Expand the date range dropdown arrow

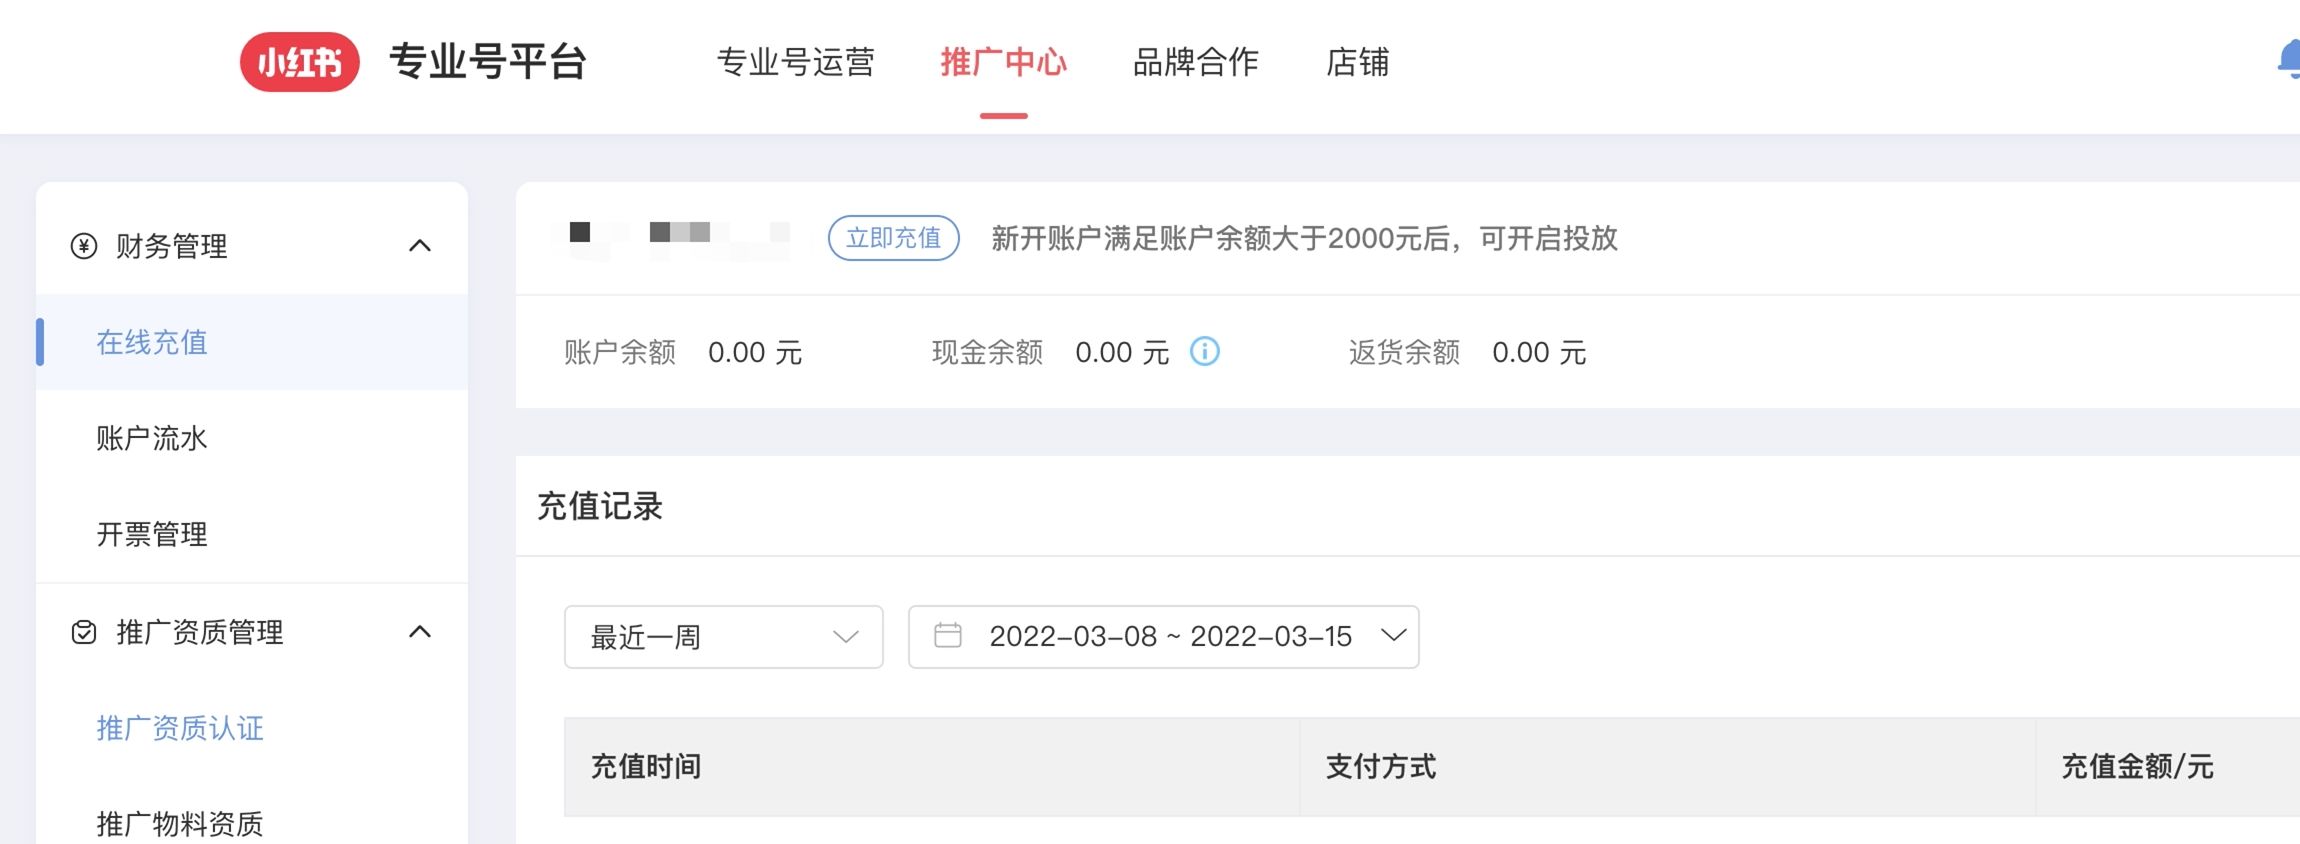tap(1393, 636)
